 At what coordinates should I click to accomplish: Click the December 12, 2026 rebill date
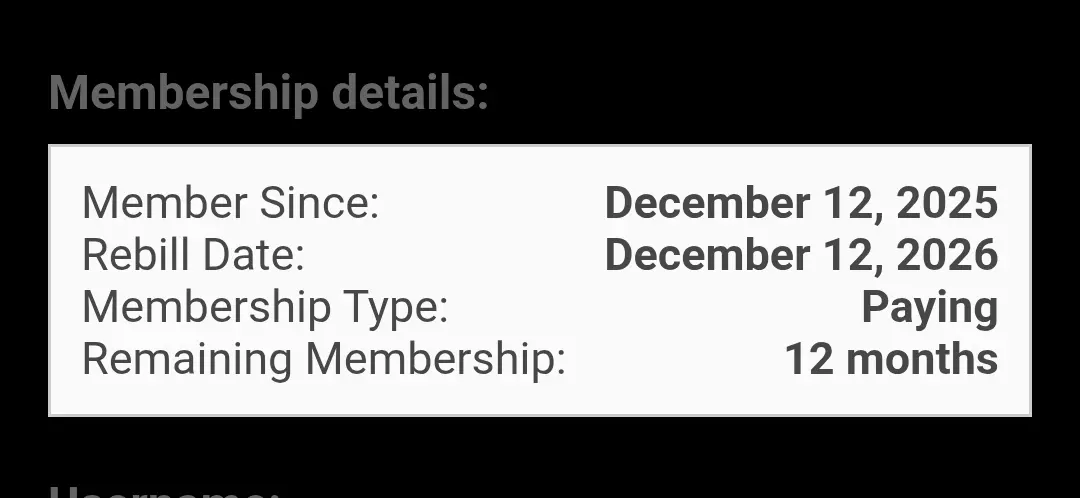pos(802,256)
